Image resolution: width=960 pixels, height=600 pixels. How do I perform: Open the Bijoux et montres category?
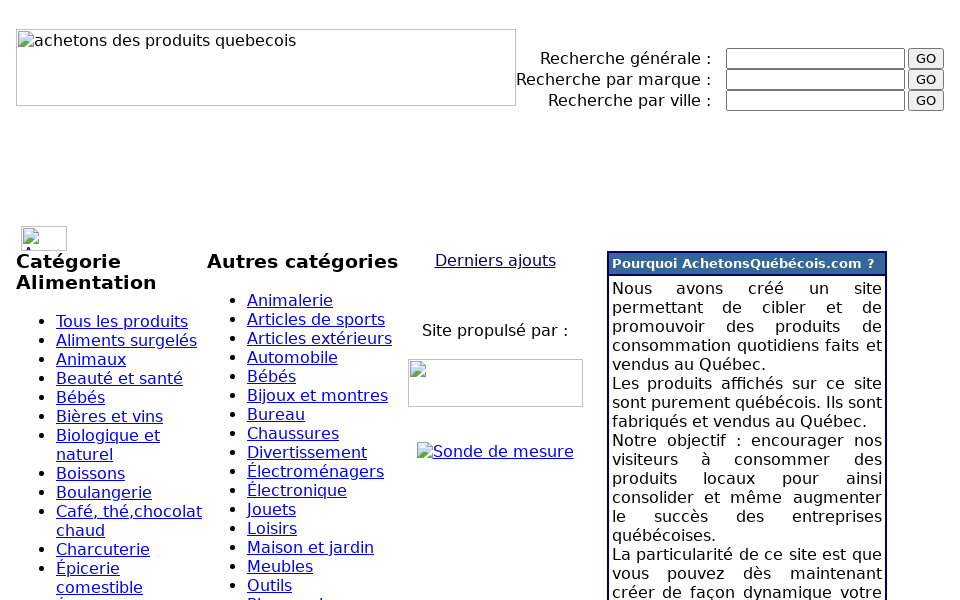pyautogui.click(x=317, y=395)
